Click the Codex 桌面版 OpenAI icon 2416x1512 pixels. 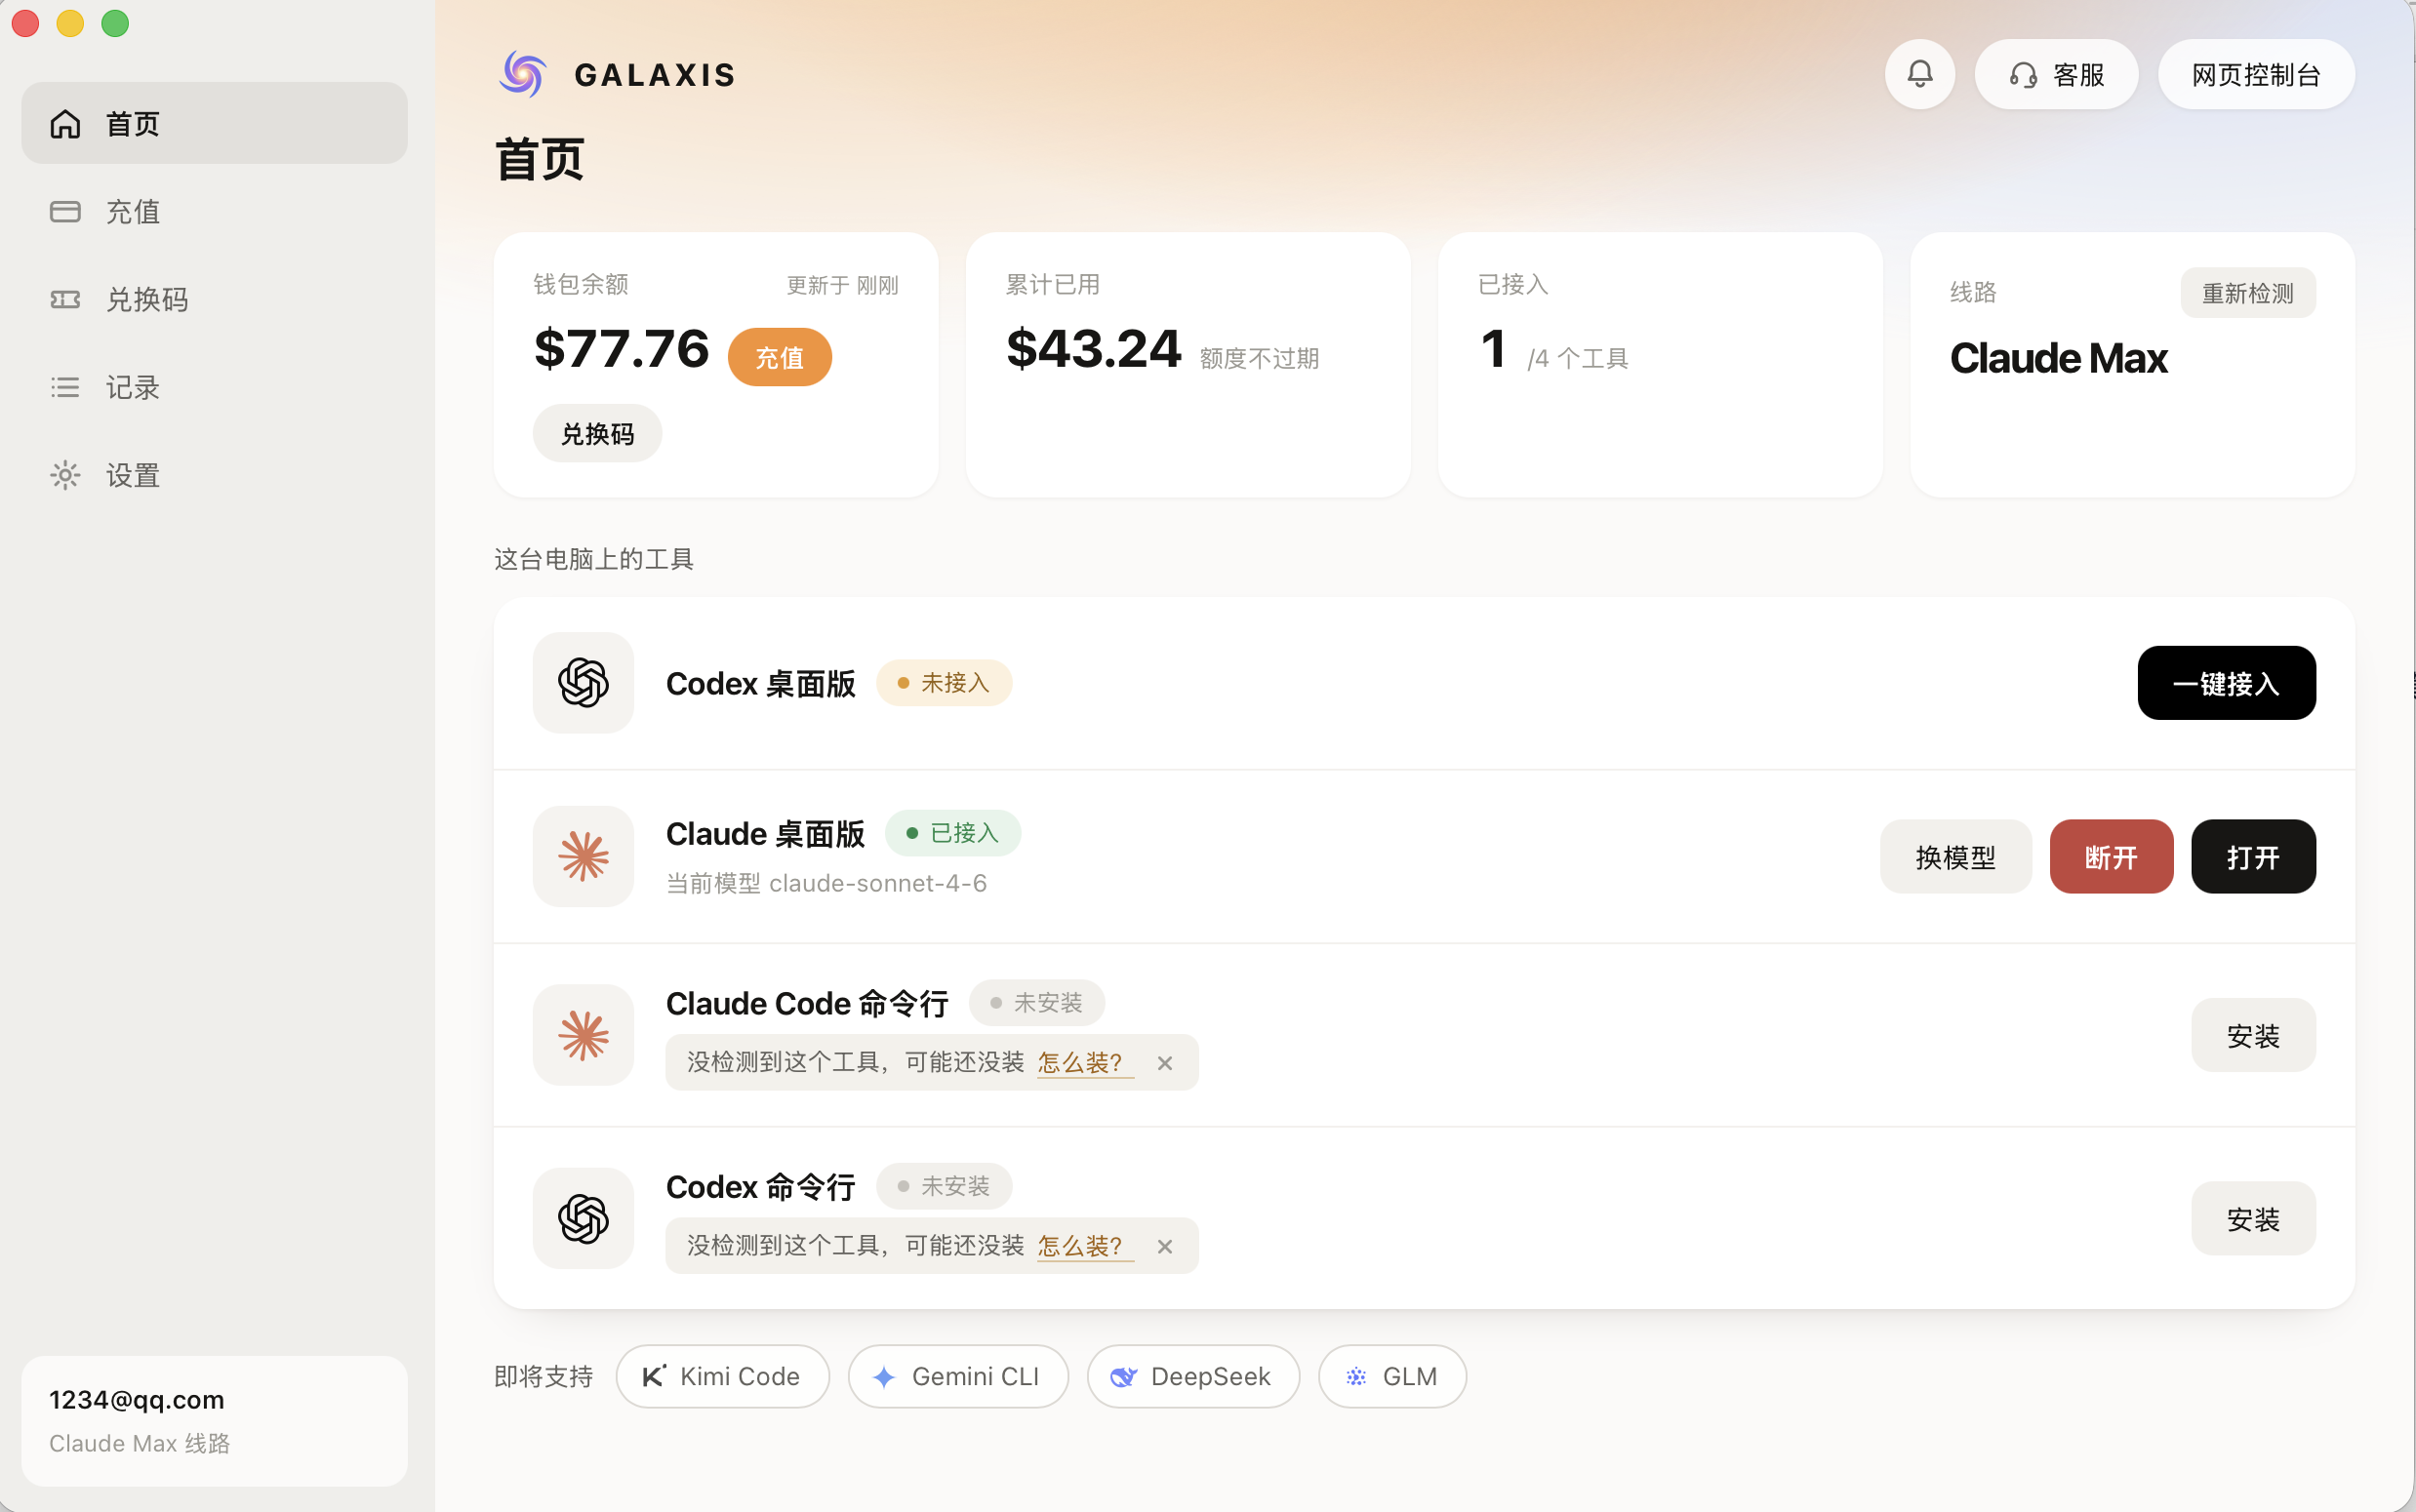(x=583, y=683)
